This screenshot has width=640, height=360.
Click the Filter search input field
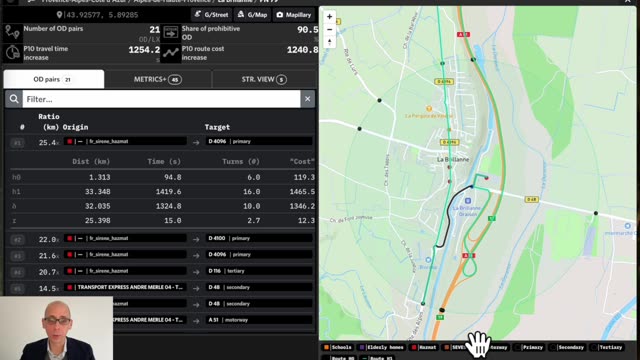[x=161, y=99]
